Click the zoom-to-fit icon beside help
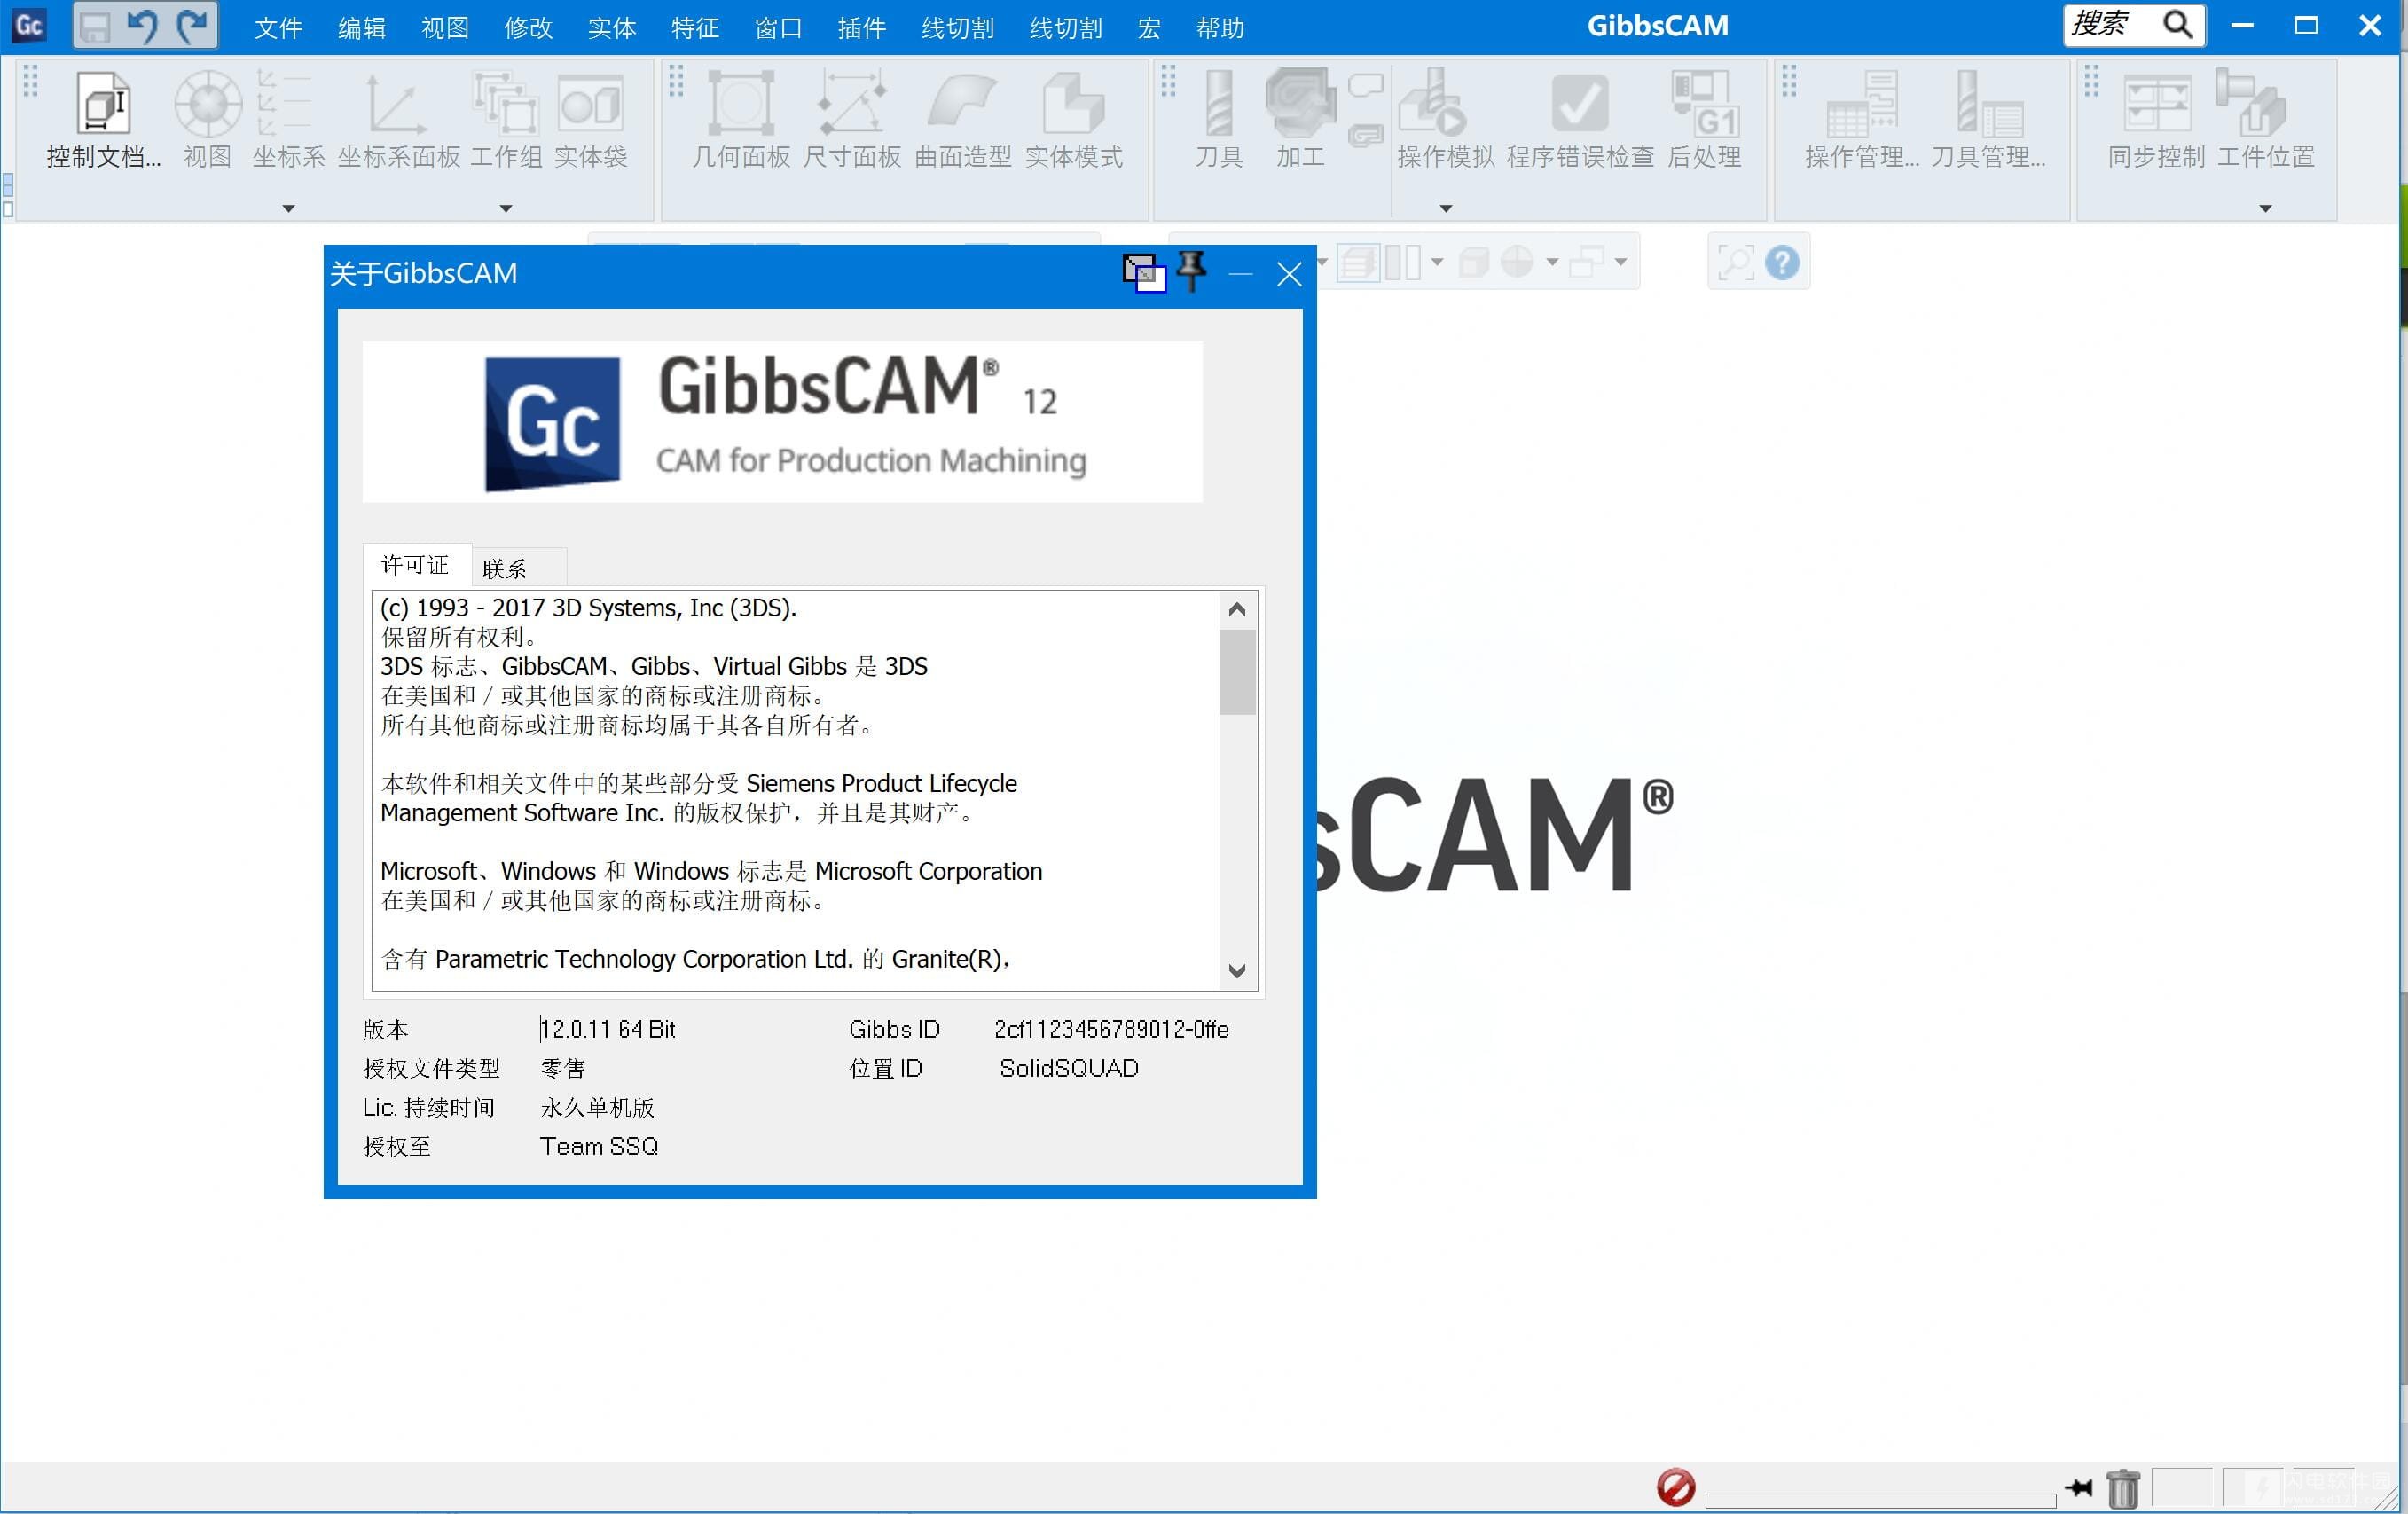This screenshot has width=2408, height=1514. (1735, 263)
